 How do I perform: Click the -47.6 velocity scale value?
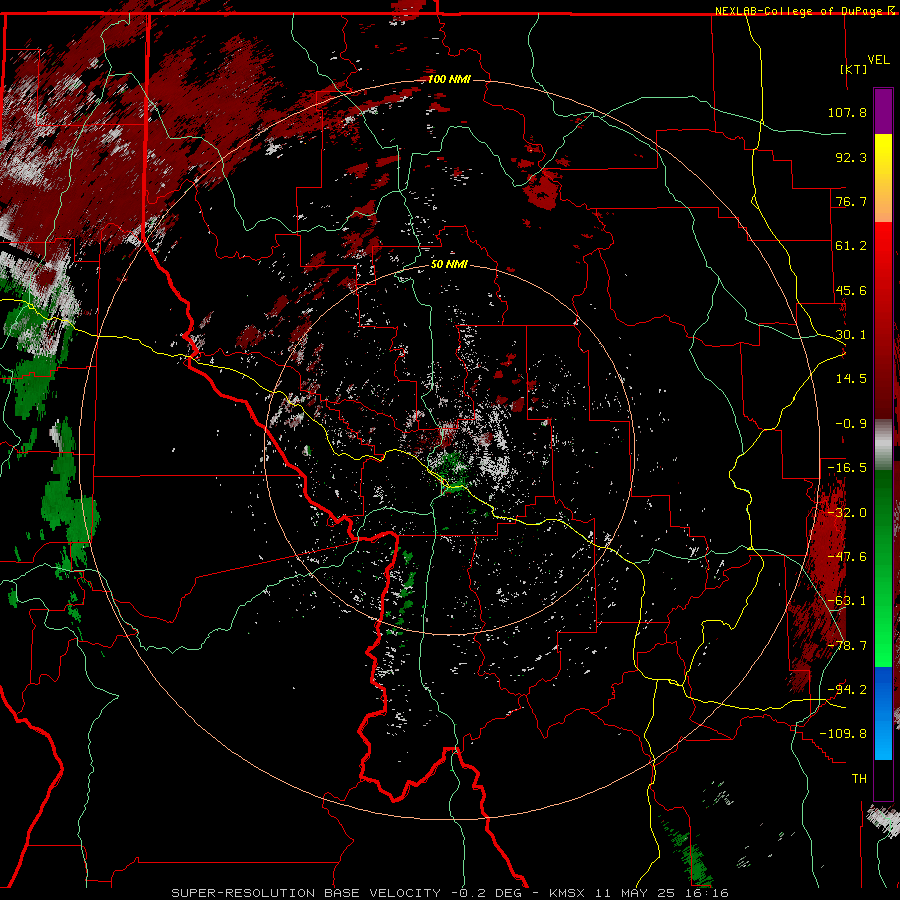coord(847,557)
